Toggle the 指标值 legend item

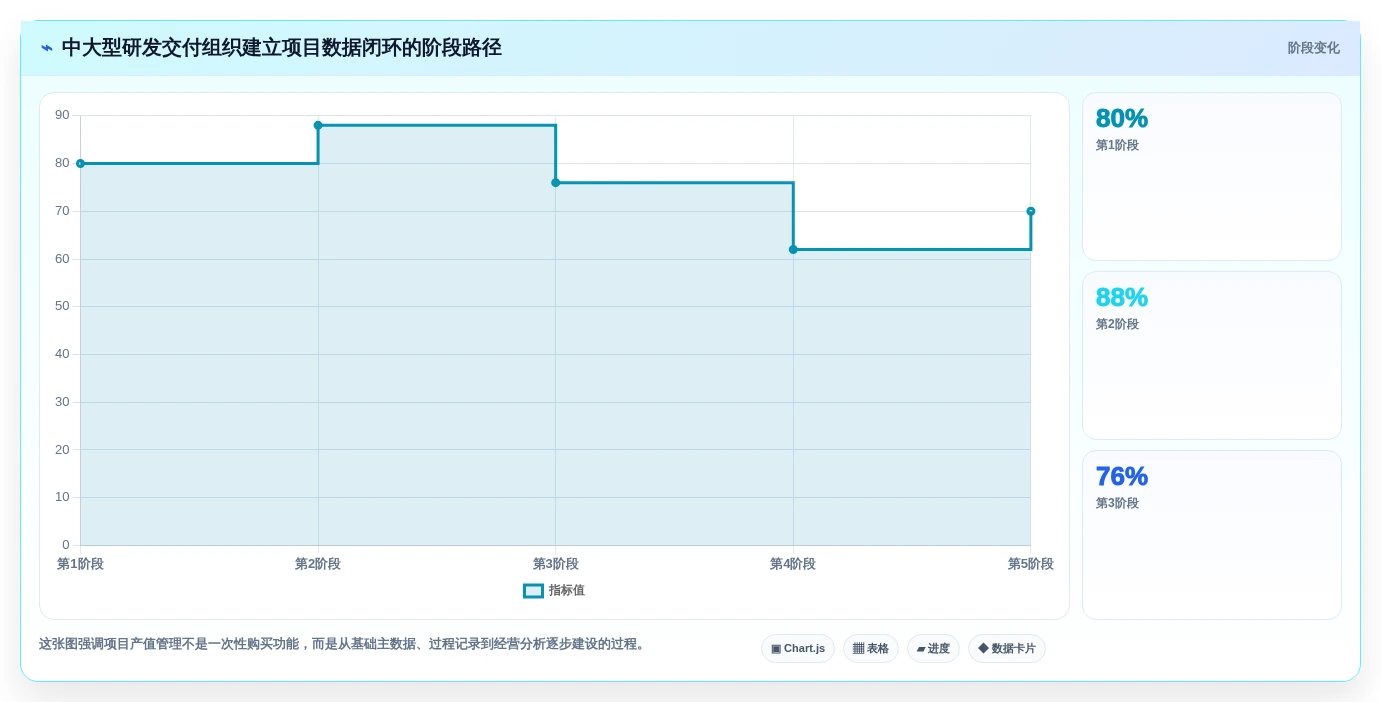(554, 591)
